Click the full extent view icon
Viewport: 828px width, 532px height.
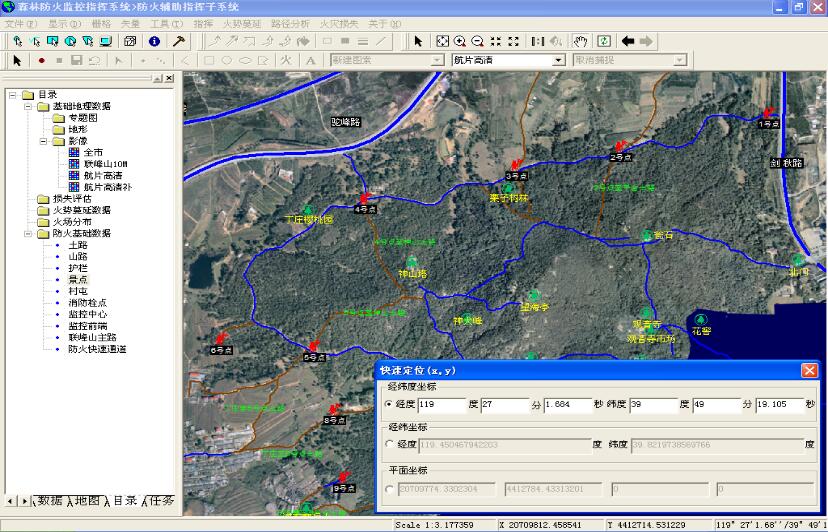(x=442, y=41)
